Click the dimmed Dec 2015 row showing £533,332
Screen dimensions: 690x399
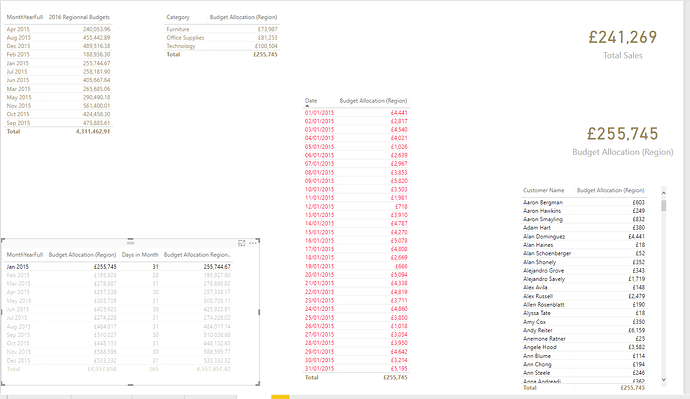118,360
